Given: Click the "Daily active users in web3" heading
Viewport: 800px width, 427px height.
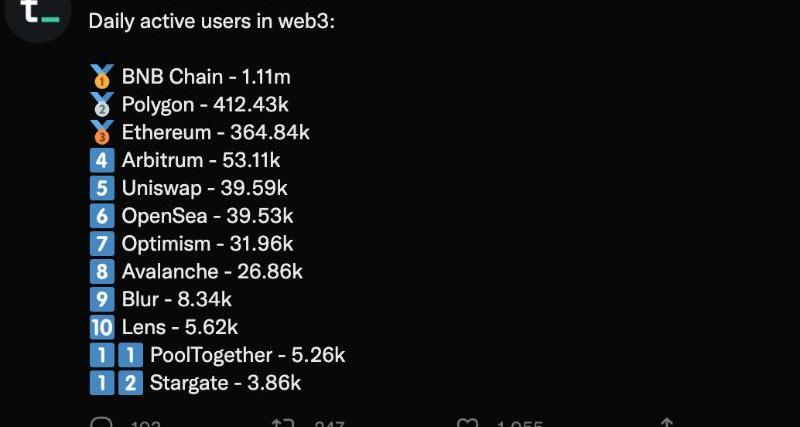Looking at the screenshot, I should [211, 20].
